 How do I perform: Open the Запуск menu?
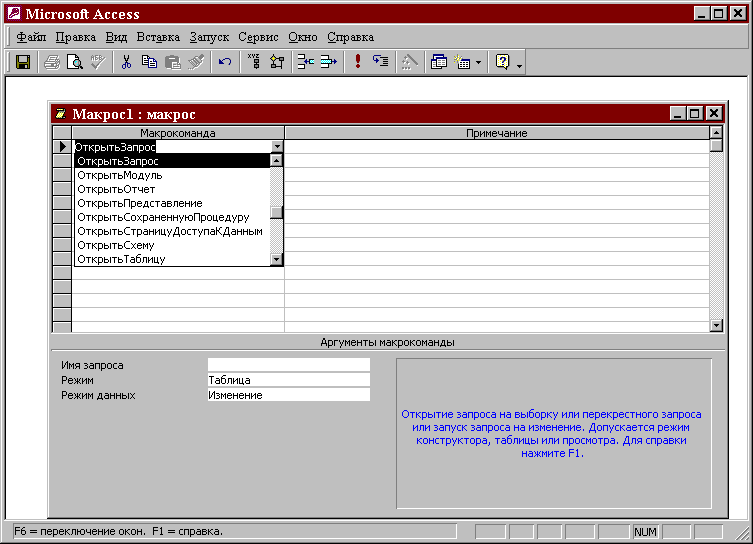pos(209,37)
